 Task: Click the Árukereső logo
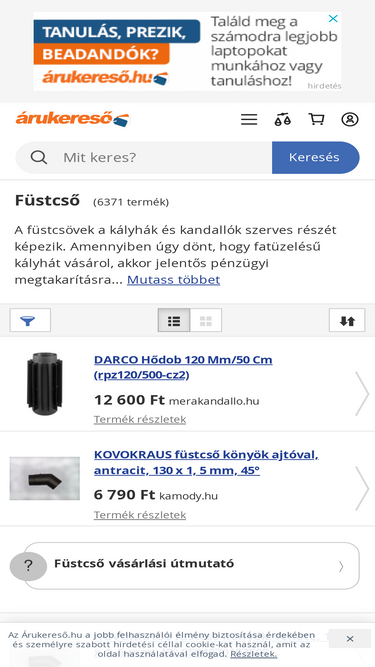(x=73, y=119)
